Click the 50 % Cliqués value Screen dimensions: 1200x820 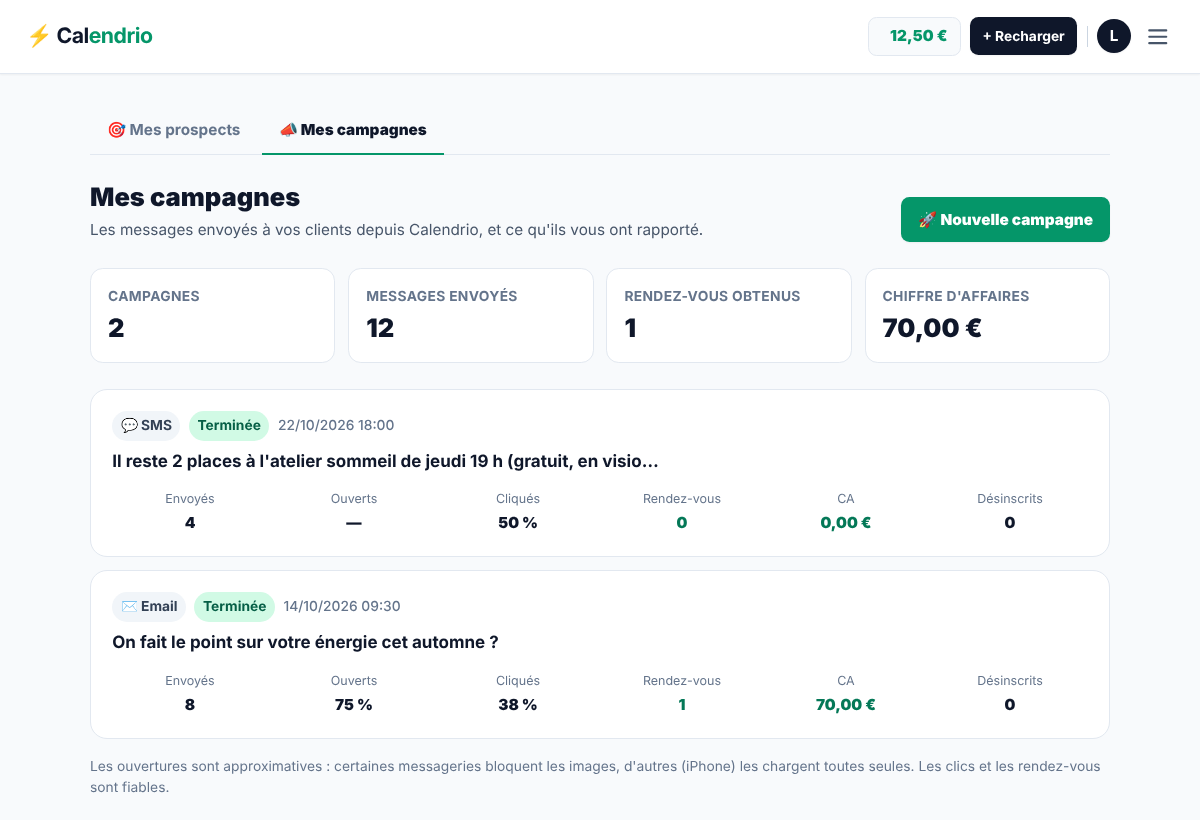[518, 522]
